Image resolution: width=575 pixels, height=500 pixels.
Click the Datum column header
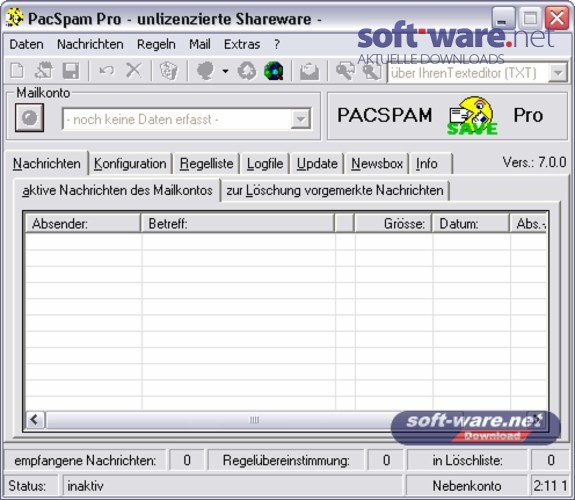pos(470,223)
